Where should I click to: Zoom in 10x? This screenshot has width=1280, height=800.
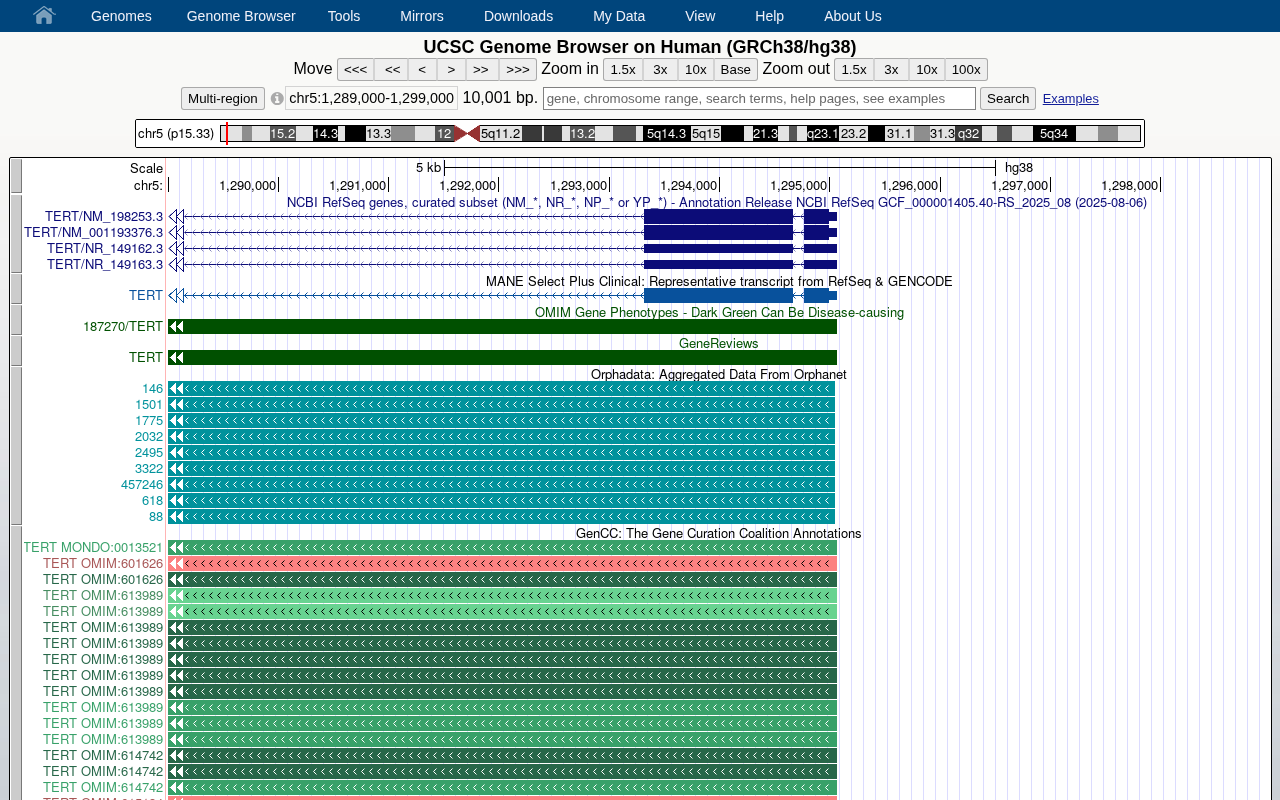696,69
